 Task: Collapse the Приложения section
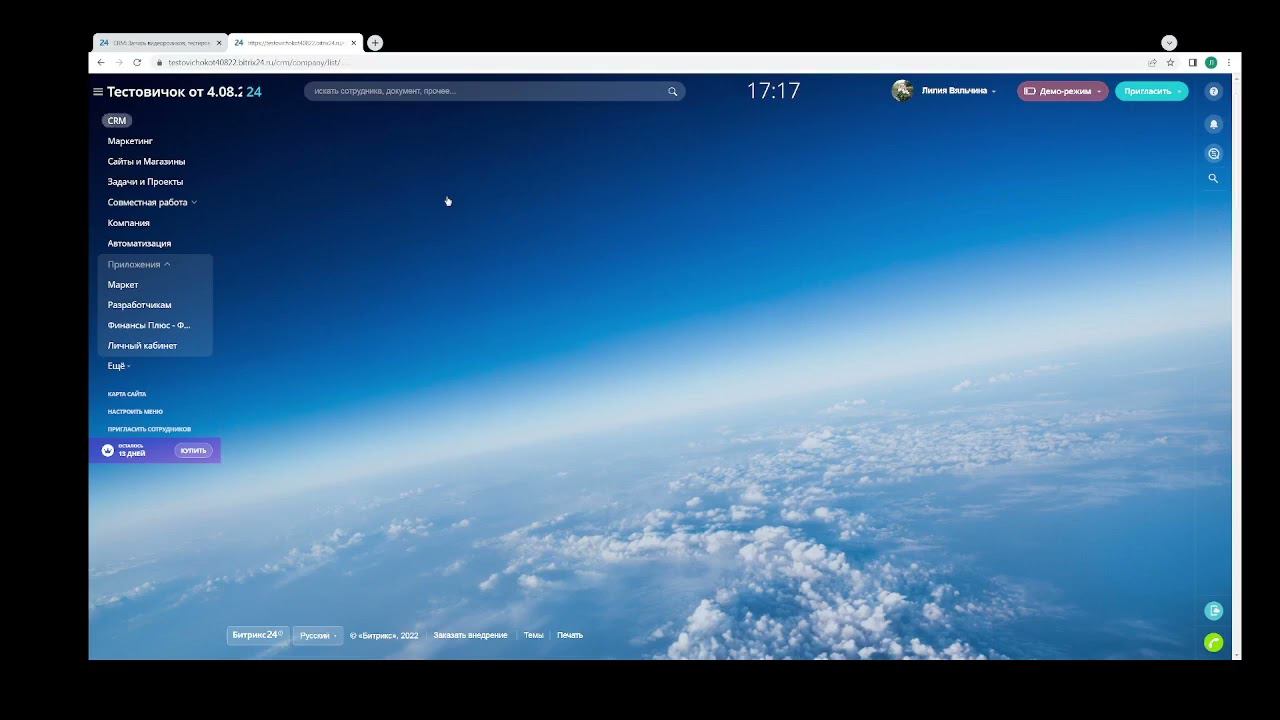click(139, 264)
